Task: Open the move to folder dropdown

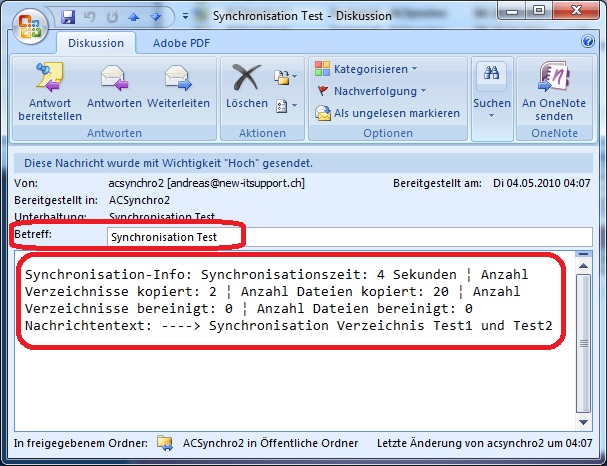Action: click(286, 77)
